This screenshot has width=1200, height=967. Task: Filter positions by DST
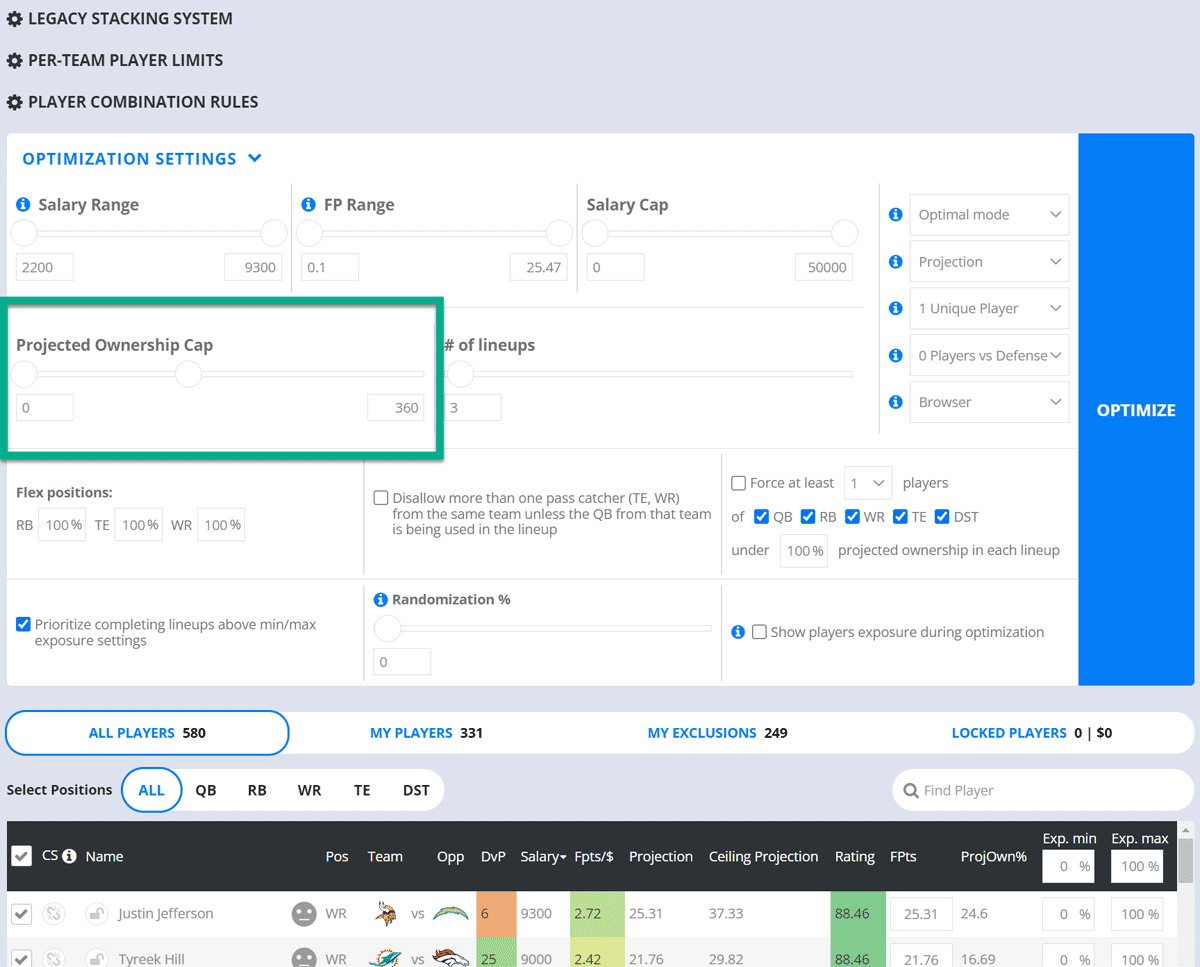[x=416, y=790]
